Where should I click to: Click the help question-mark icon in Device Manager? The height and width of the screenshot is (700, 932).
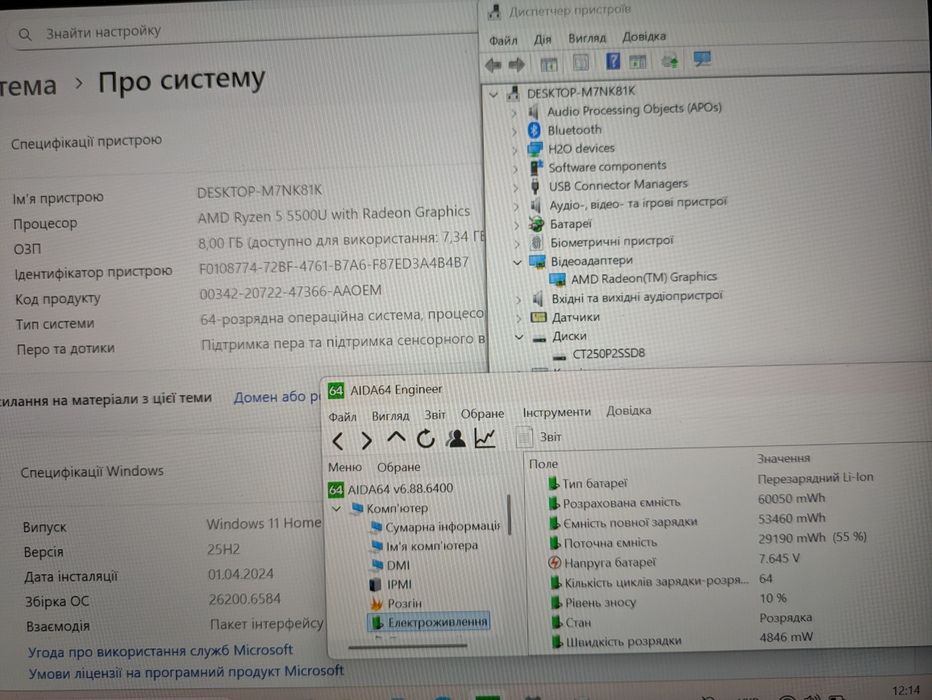tap(613, 61)
